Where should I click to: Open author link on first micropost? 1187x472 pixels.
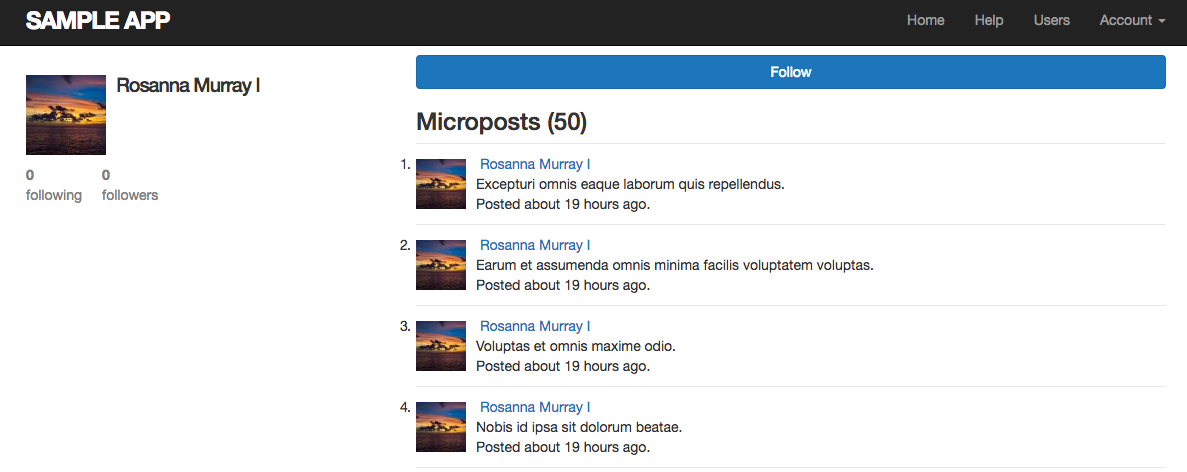535,164
